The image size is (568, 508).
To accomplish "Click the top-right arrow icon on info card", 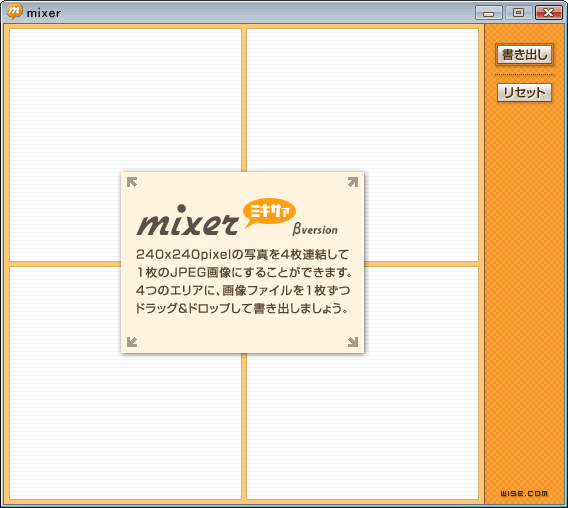I will 353,182.
